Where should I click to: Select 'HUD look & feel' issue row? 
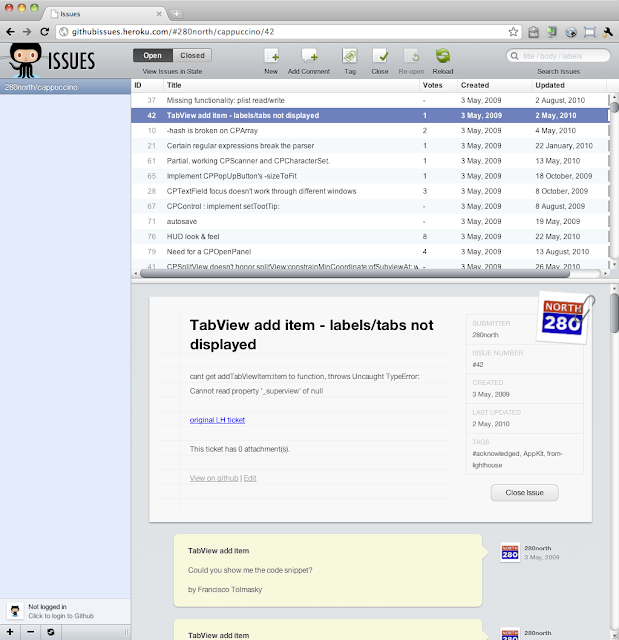(370, 236)
